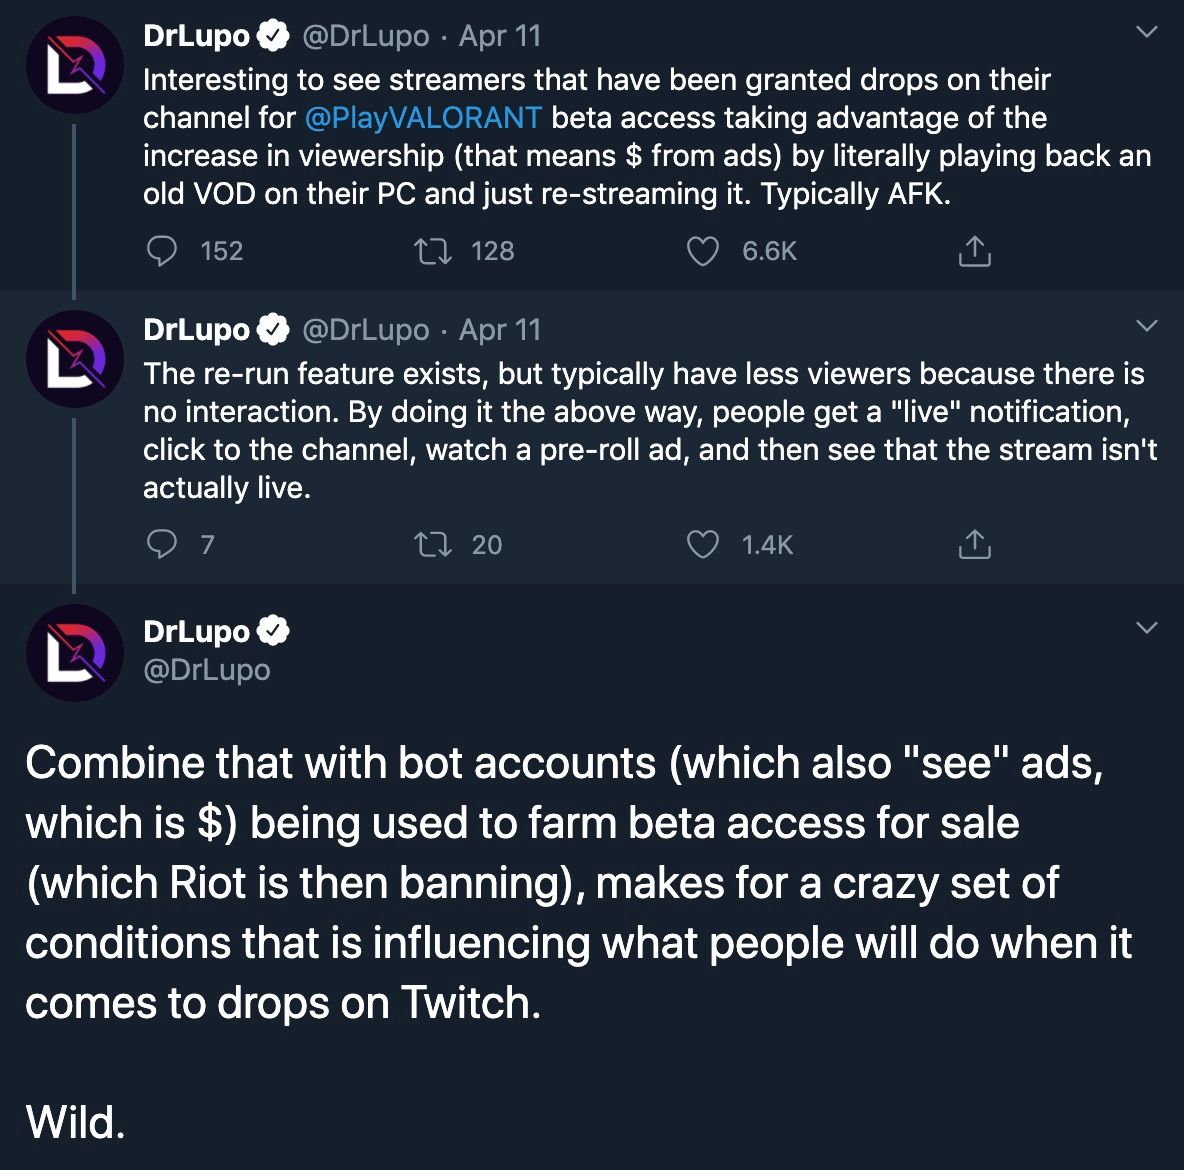Screen dimensions: 1184x1170
Task: Like the first tweet with the heart icon
Action: pos(703,251)
